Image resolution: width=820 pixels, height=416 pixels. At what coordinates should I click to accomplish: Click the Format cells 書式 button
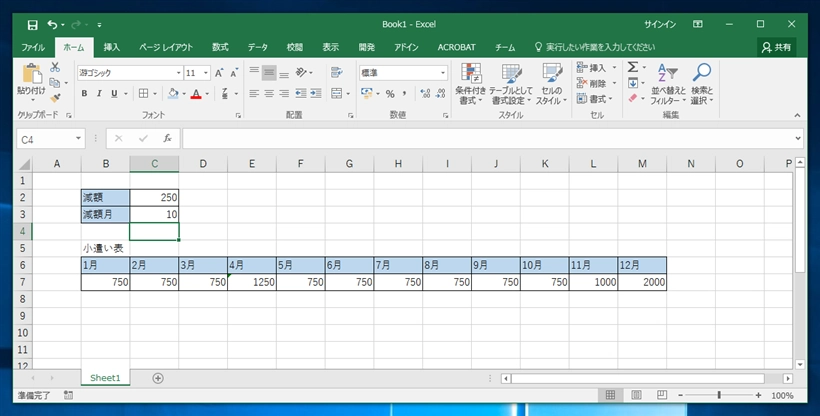[x=596, y=99]
